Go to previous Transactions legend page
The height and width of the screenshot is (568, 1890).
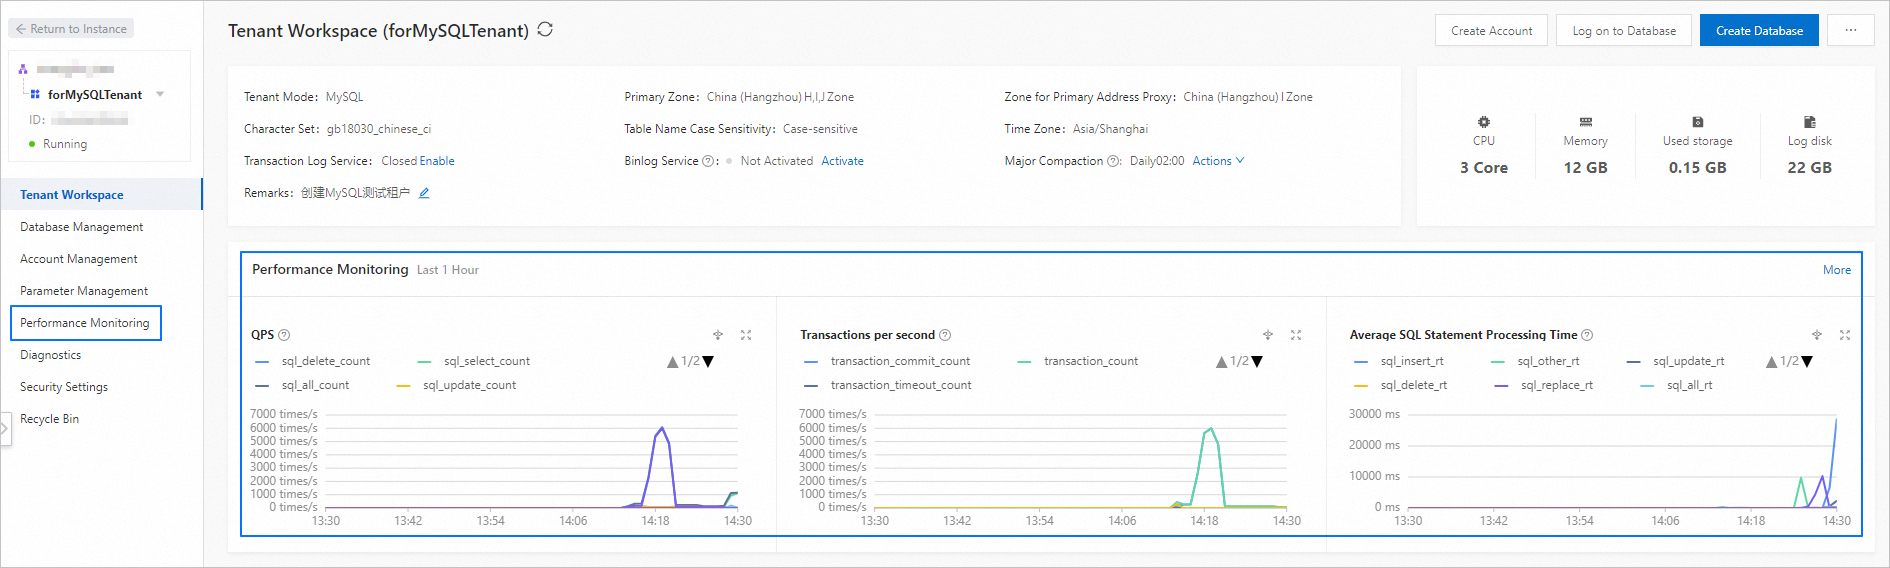1221,362
